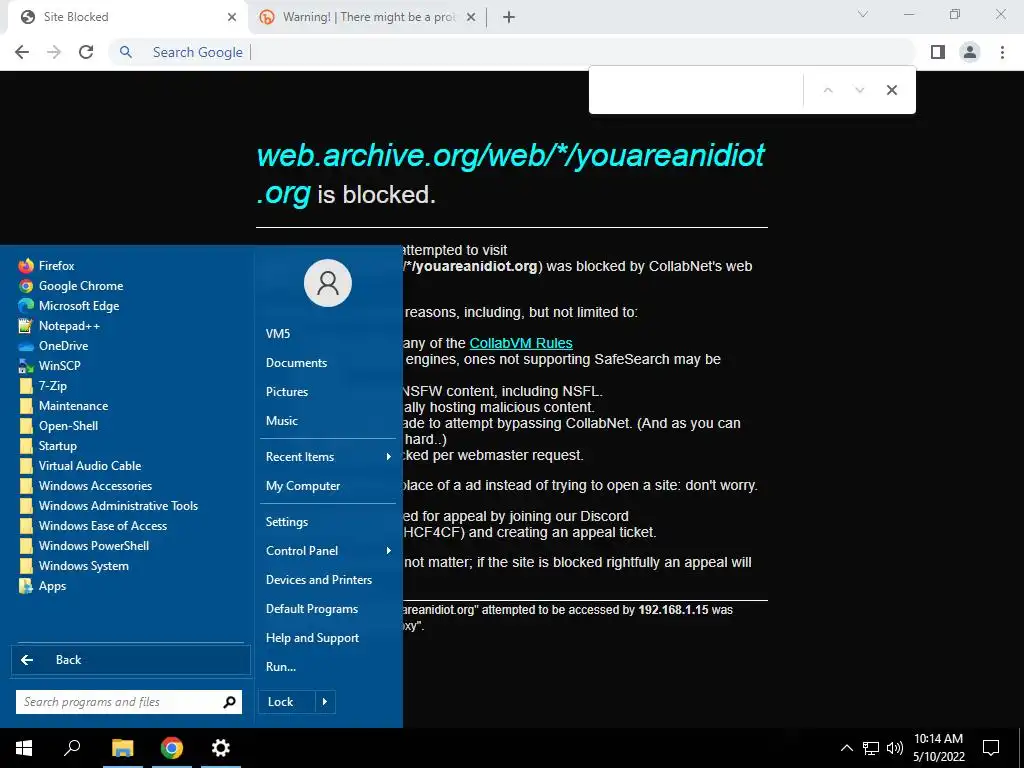Click Back in the Start menu
The height and width of the screenshot is (768, 1024).
[131, 660]
